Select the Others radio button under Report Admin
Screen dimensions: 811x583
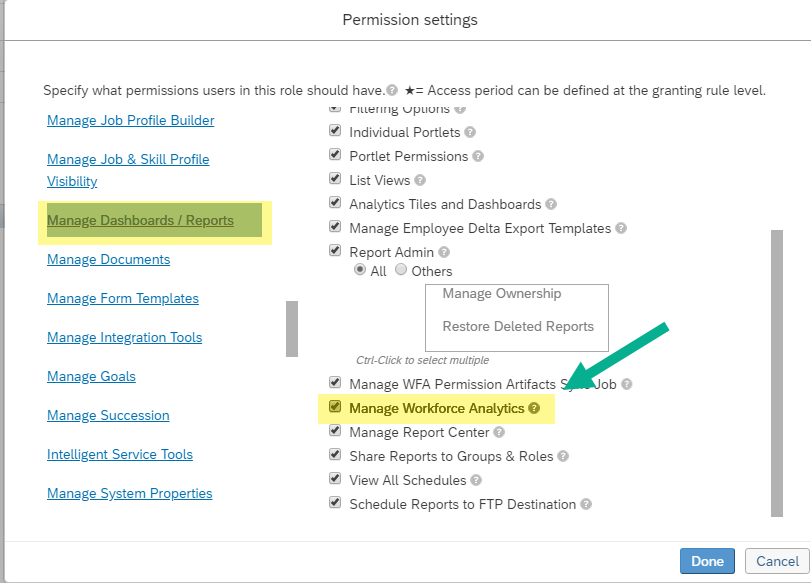[401, 270]
